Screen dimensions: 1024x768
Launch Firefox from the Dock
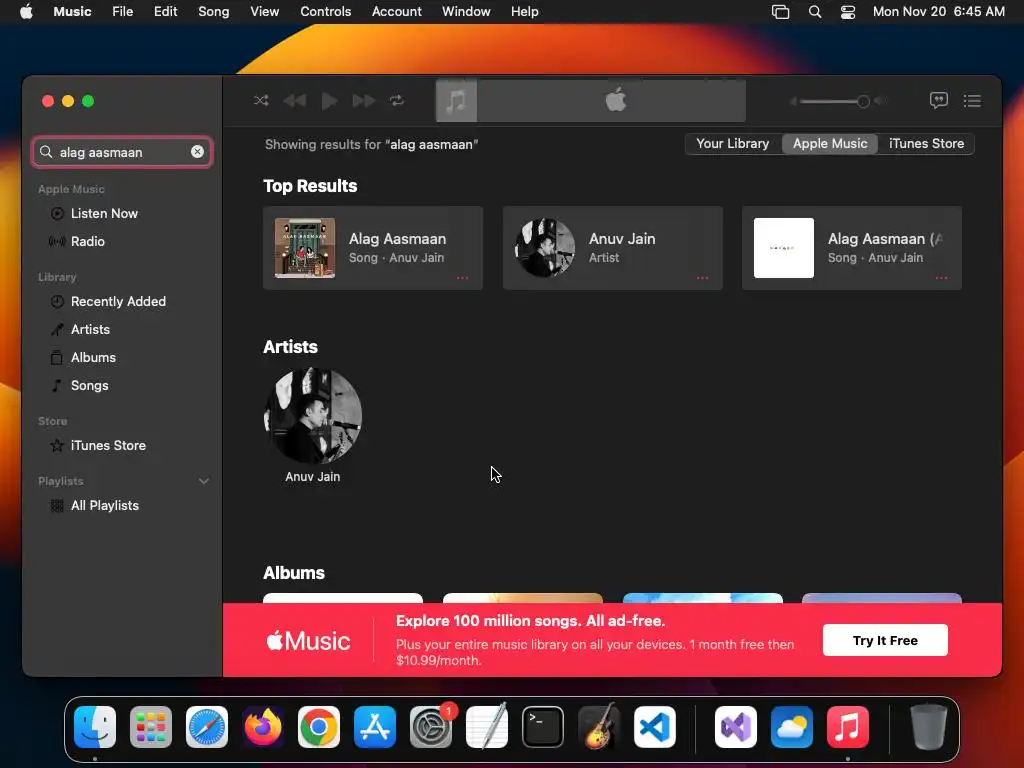263,727
